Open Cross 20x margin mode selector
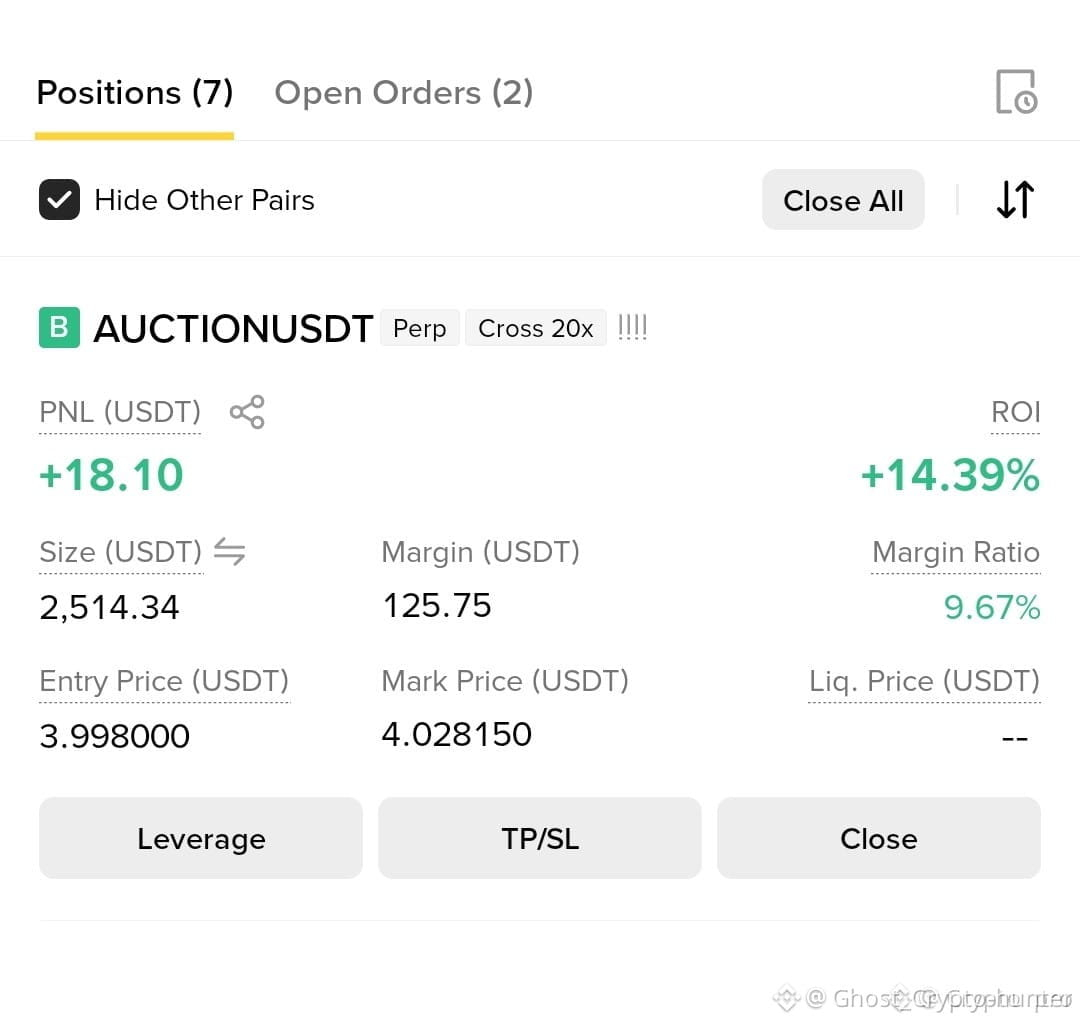 (536, 328)
